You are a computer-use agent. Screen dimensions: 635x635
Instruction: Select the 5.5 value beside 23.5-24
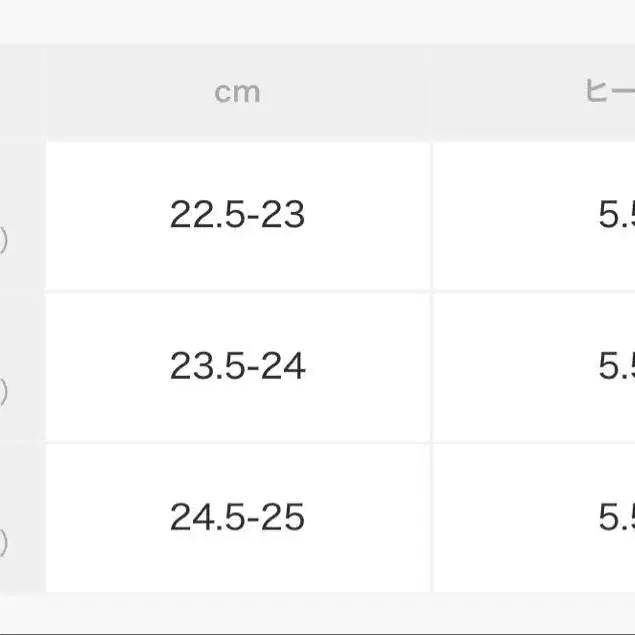616,367
